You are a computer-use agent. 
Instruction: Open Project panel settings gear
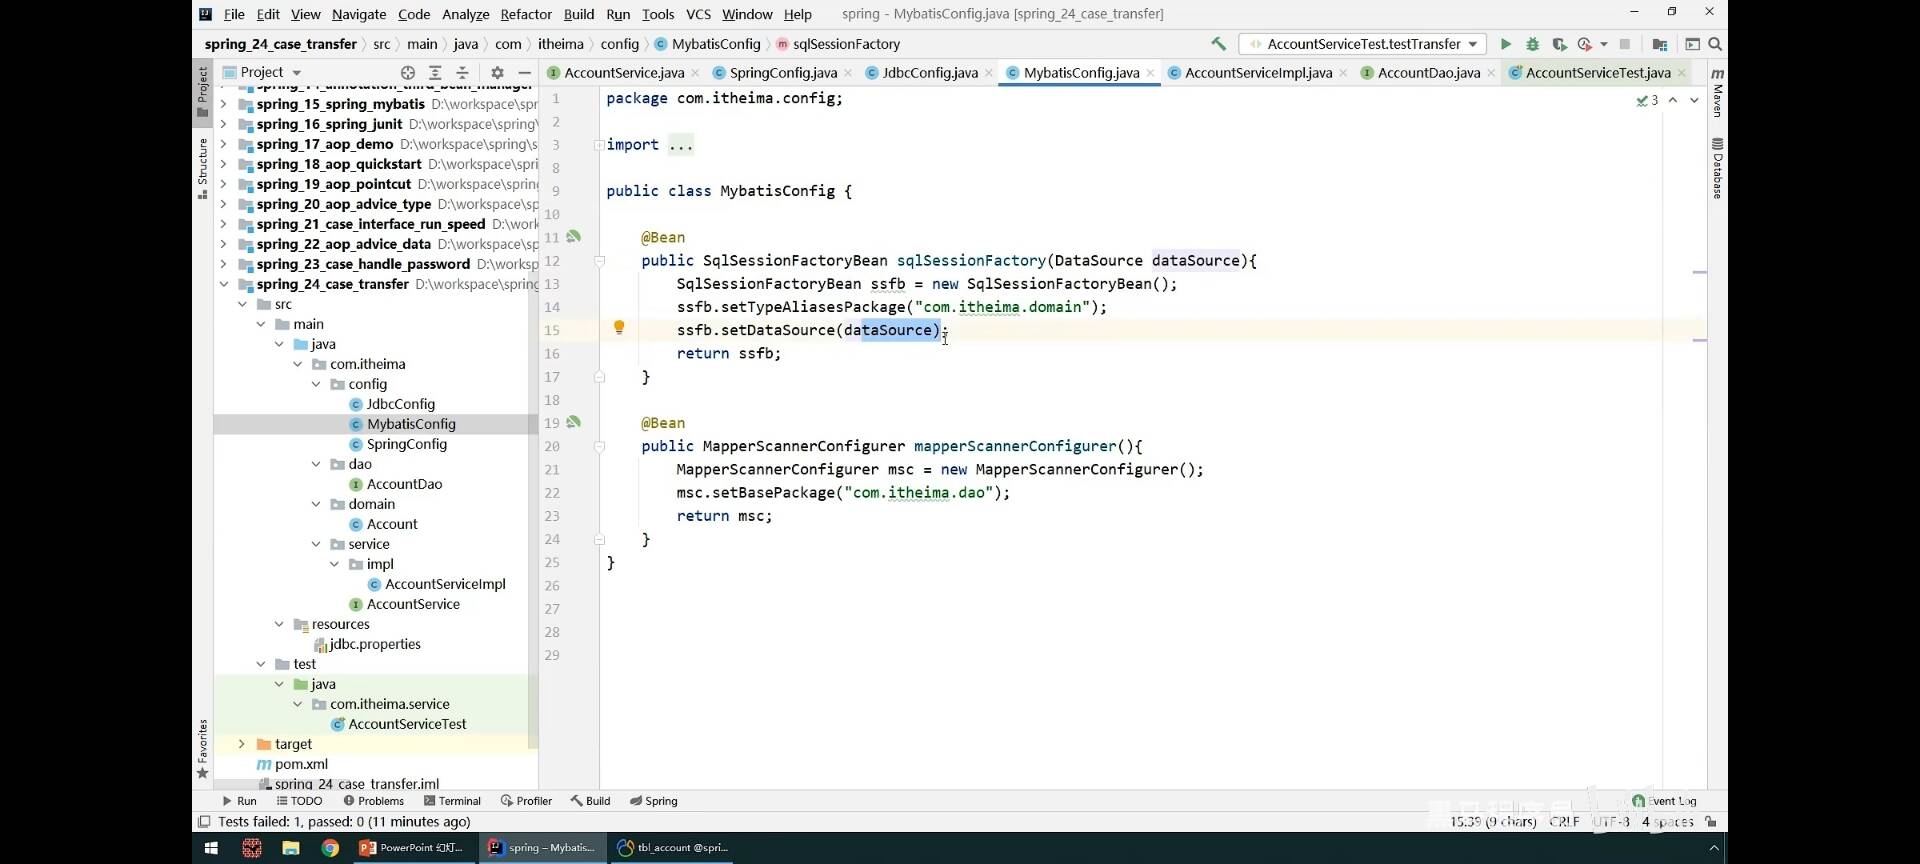pyautogui.click(x=497, y=72)
